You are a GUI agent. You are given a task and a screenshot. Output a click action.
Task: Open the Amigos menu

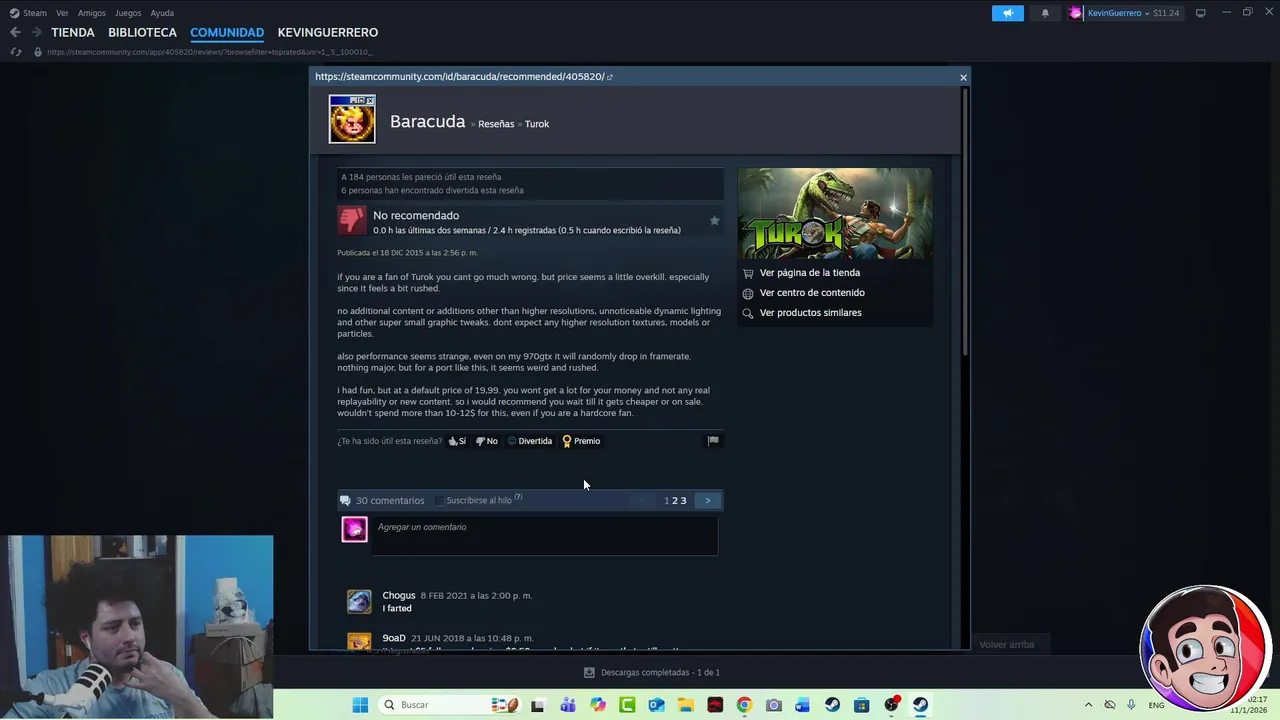(92, 13)
